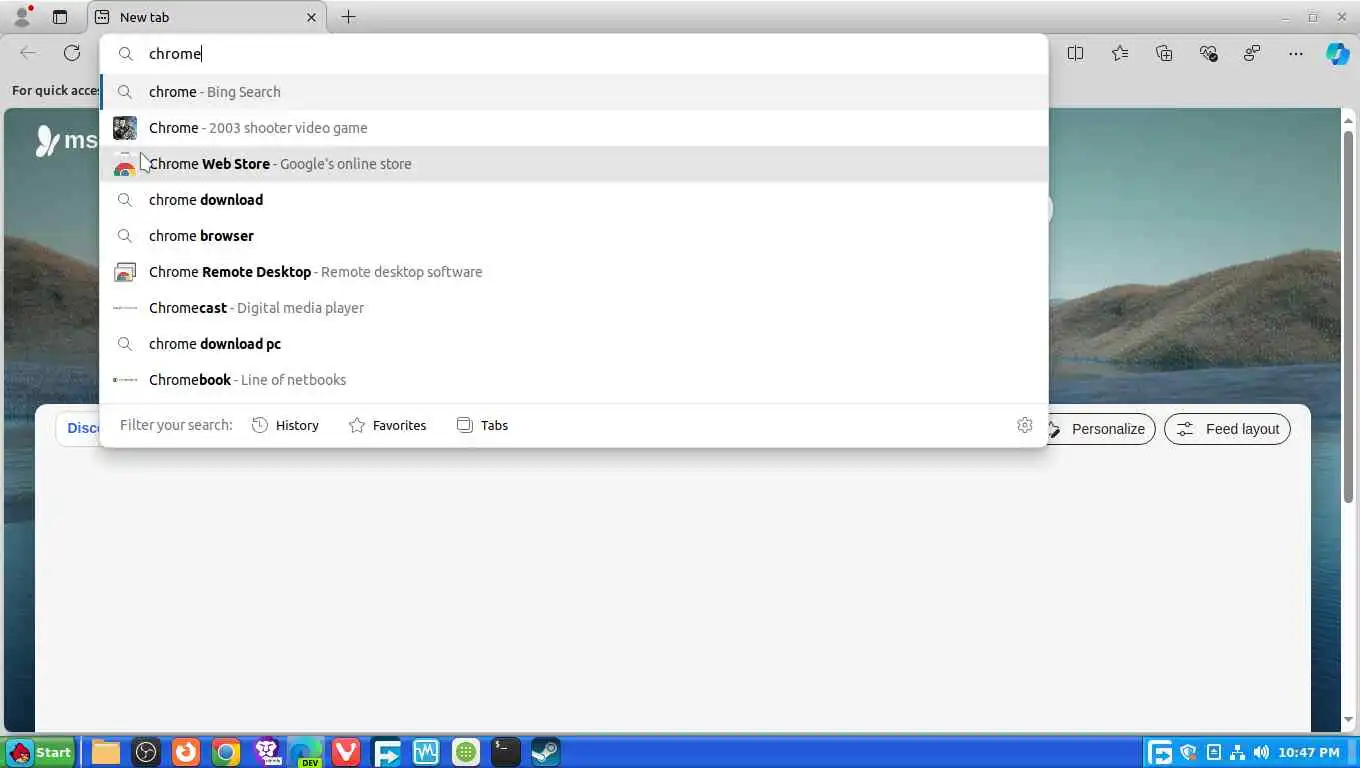Viewport: 1360px width, 768px height.
Task: Click the Chrome Remote Desktop favicon
Action: [125, 272]
